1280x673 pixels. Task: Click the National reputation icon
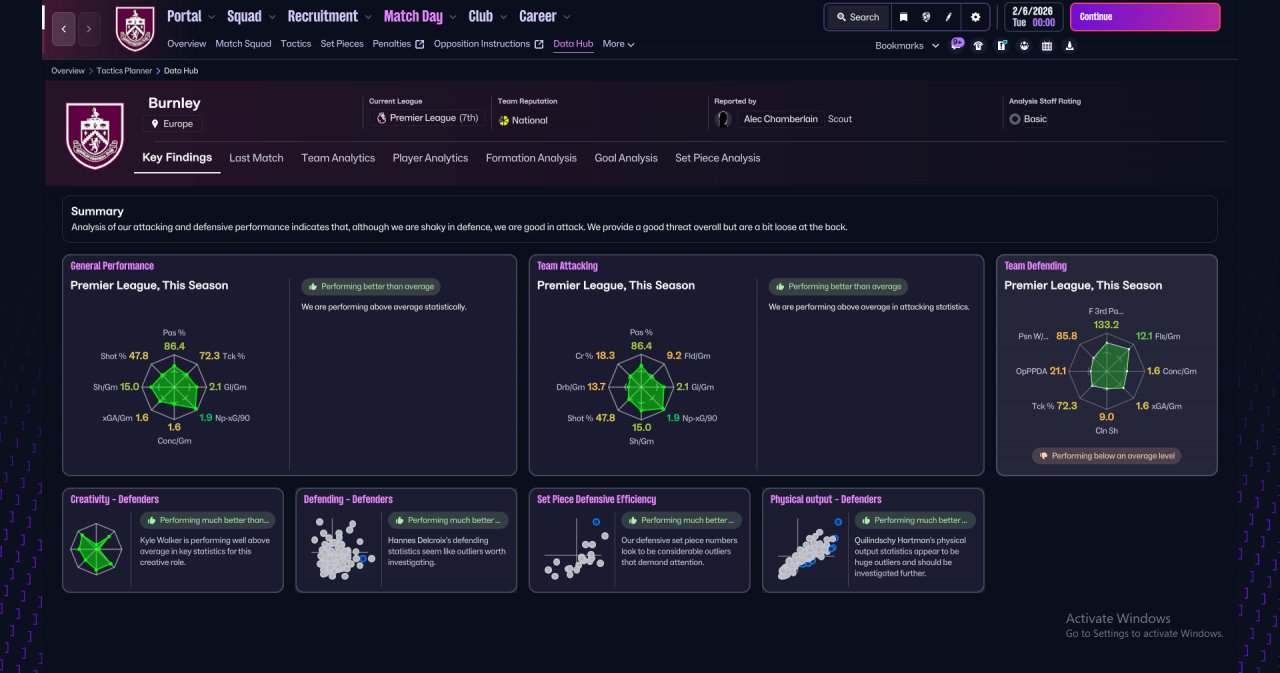pos(504,120)
